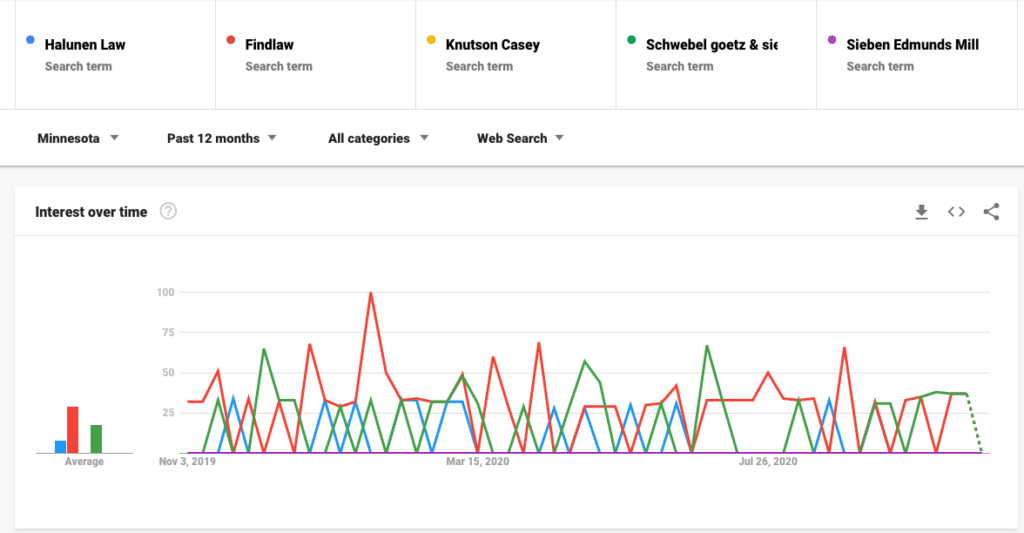Open the Minnesota region dropdown
Viewport: 1024px width, 533px height.
tap(78, 138)
